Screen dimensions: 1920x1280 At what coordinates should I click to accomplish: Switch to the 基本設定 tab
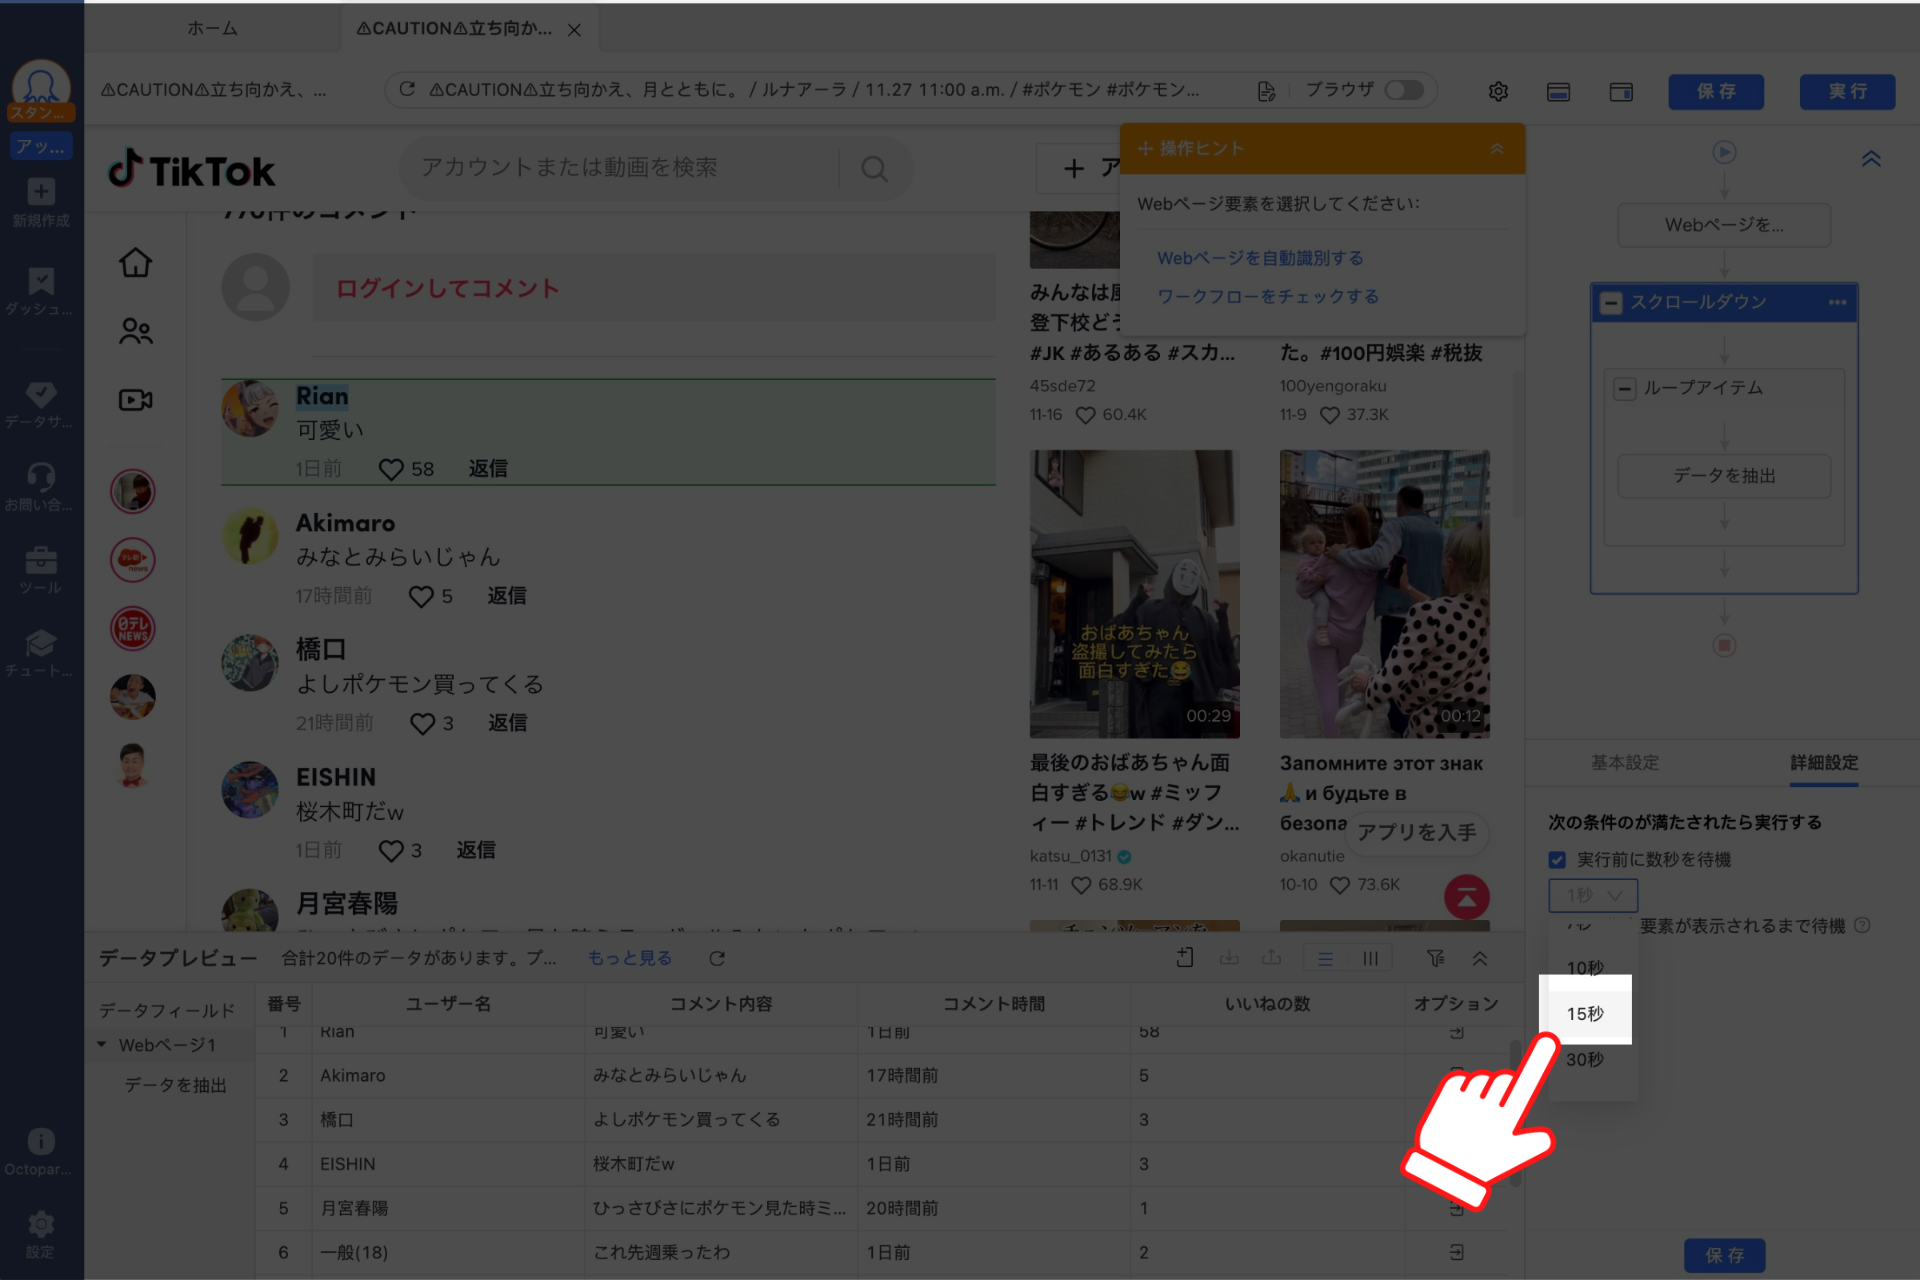(x=1624, y=763)
